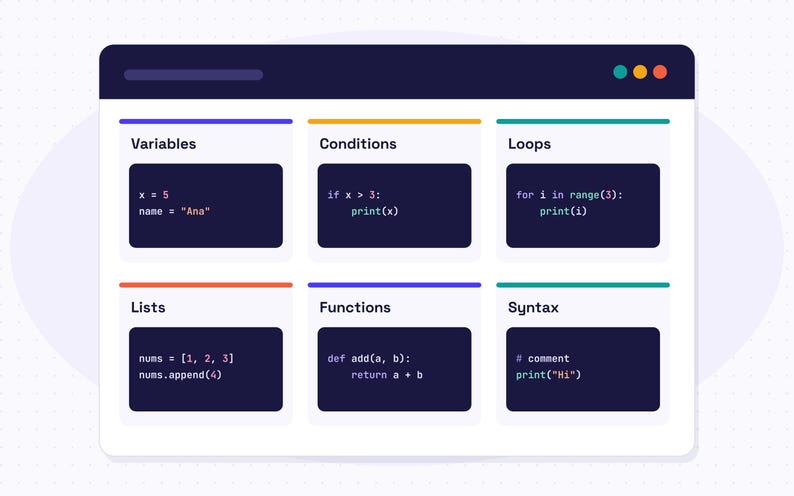Image resolution: width=794 pixels, height=496 pixels.
Task: Click the orange-red window dot
Action: pos(660,72)
